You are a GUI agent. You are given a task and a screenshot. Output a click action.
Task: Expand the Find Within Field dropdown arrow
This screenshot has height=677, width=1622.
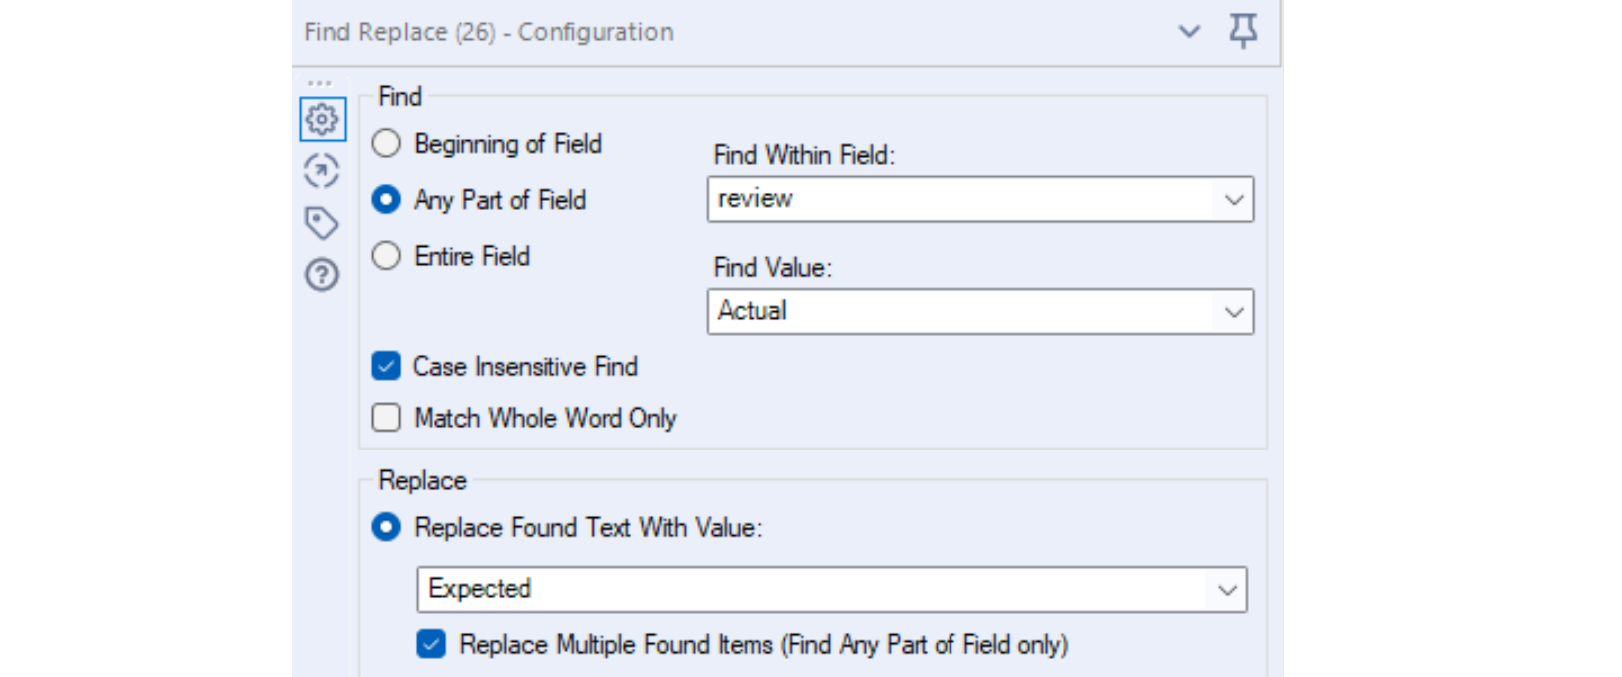click(x=1234, y=200)
